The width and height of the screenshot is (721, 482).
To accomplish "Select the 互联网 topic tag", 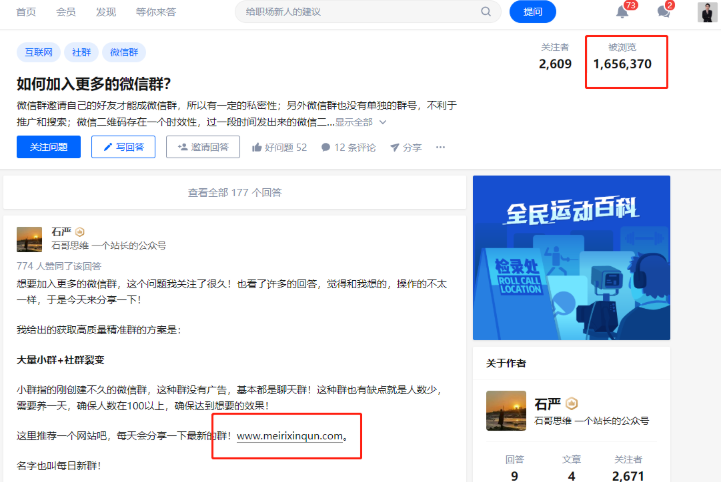I will (x=39, y=52).
